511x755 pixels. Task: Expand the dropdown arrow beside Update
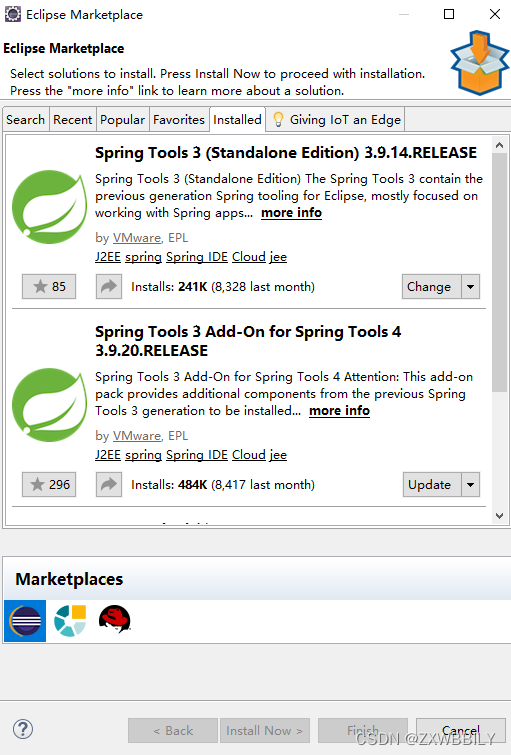point(471,484)
